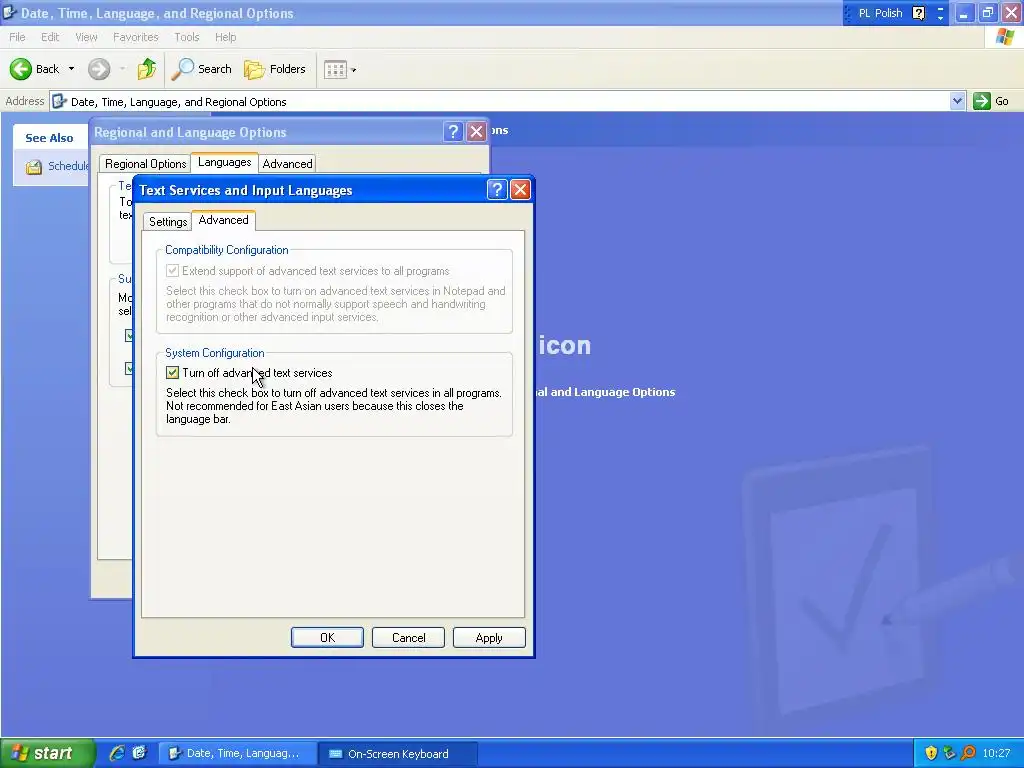Open the language bar options arrow
Screen dimensions: 1024x768
tap(940, 18)
